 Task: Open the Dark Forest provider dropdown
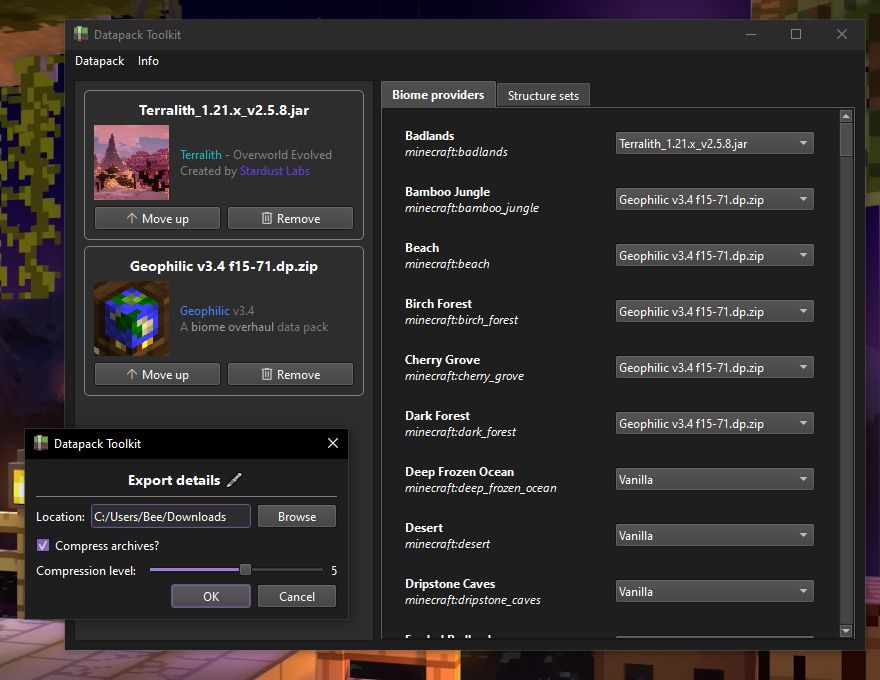(x=714, y=424)
